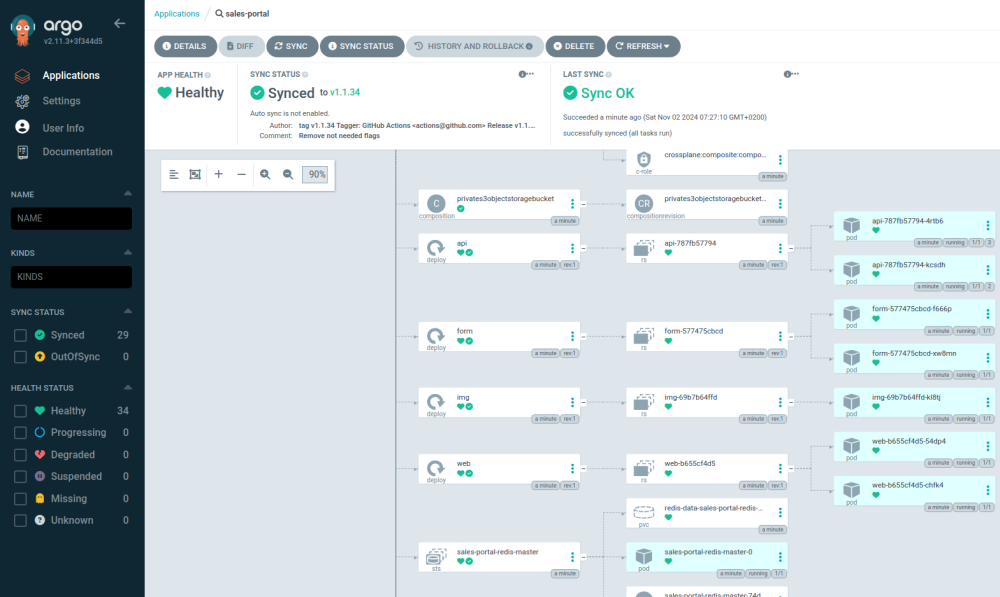Open the REFRESH dropdown

pyautogui.click(x=643, y=47)
